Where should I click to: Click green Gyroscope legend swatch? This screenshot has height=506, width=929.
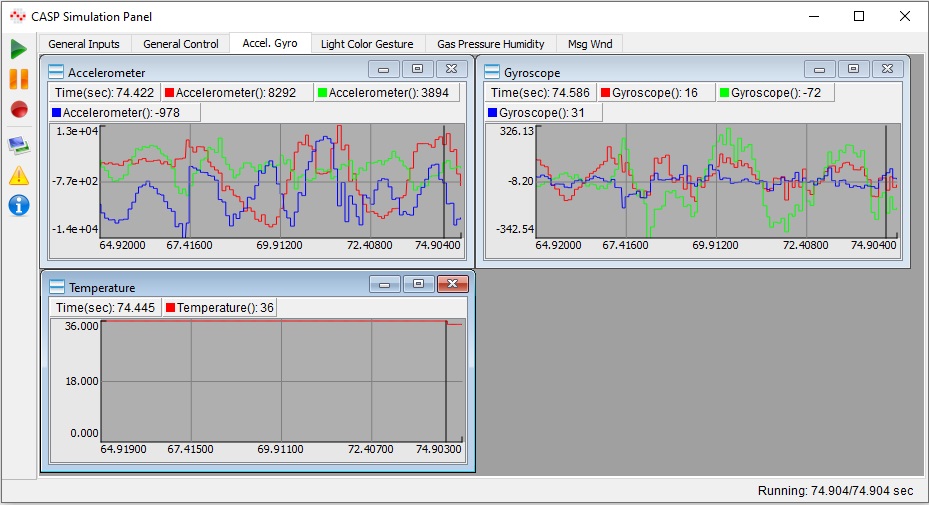pos(724,92)
